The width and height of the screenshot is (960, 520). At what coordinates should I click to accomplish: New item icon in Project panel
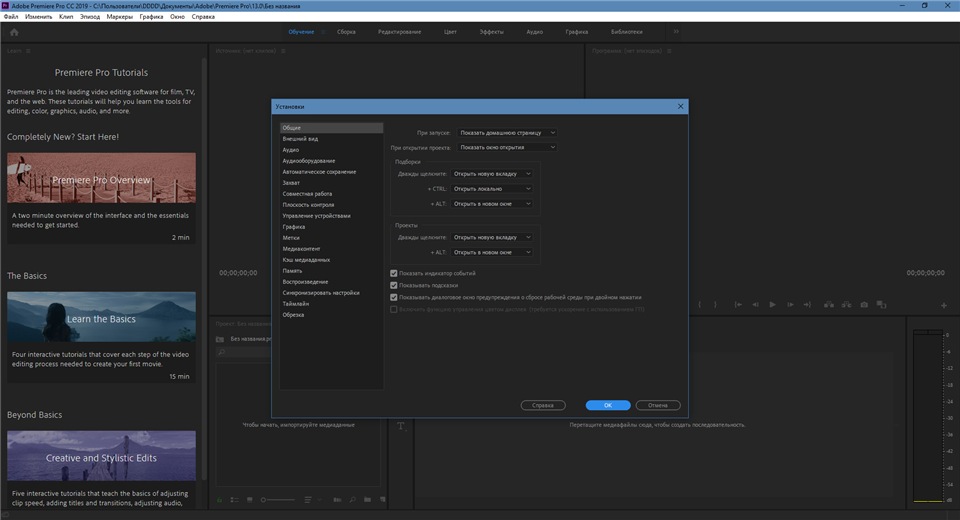(383, 500)
